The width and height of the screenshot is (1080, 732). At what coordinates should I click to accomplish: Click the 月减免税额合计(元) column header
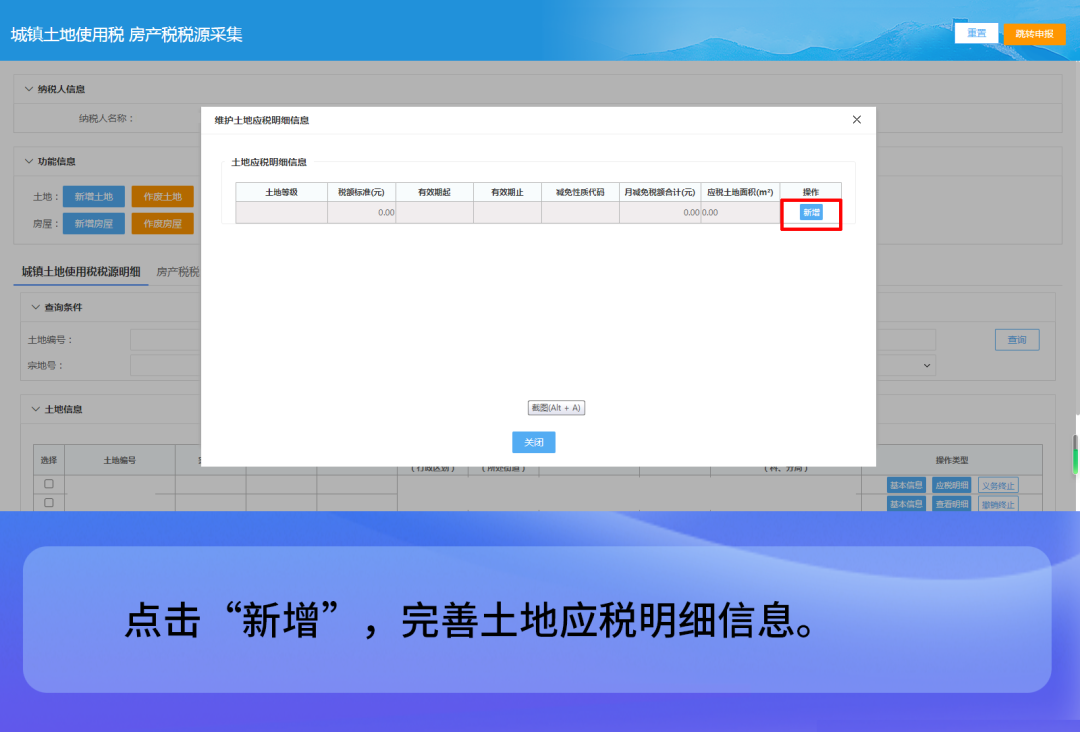point(660,192)
